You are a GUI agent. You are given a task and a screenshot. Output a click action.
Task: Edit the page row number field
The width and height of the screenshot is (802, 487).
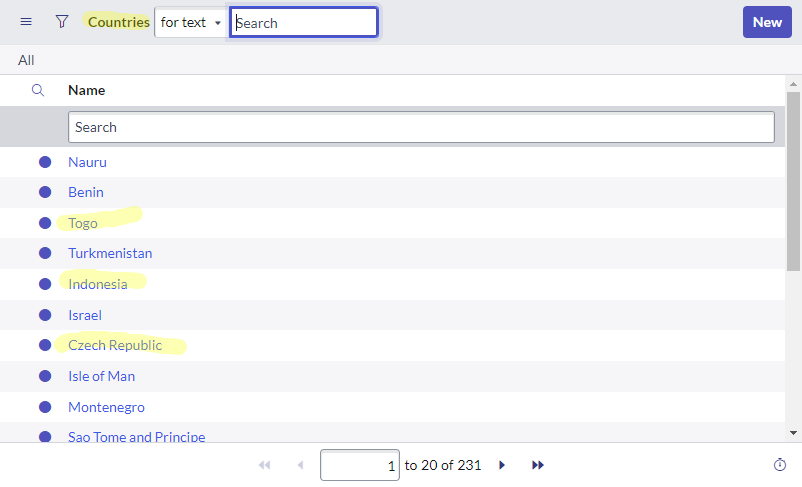(360, 465)
